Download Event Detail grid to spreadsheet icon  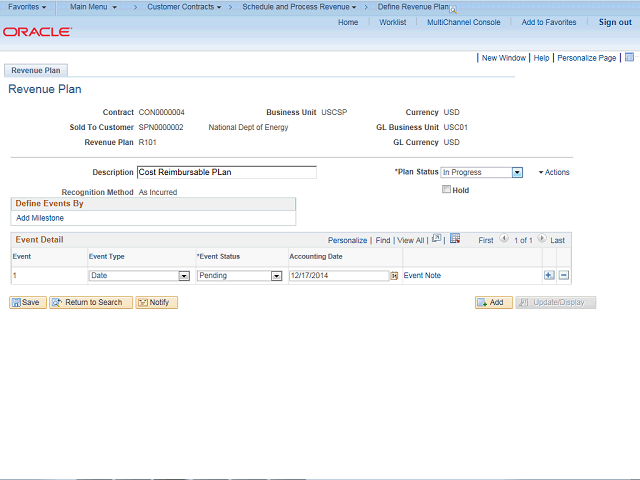point(455,238)
